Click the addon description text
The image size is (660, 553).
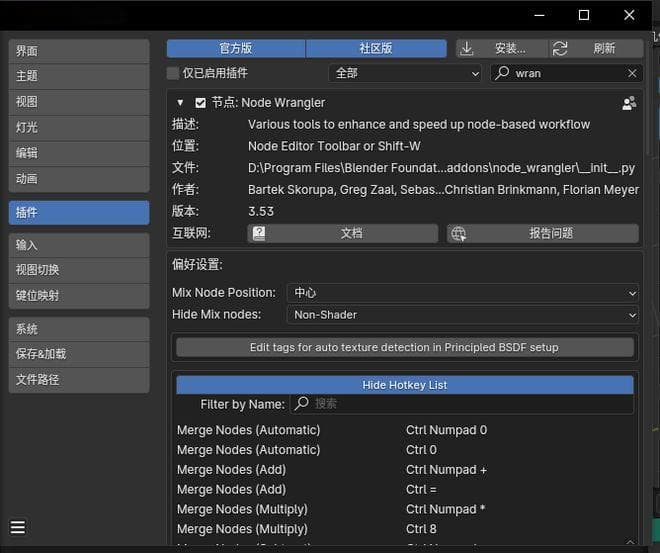pos(419,125)
